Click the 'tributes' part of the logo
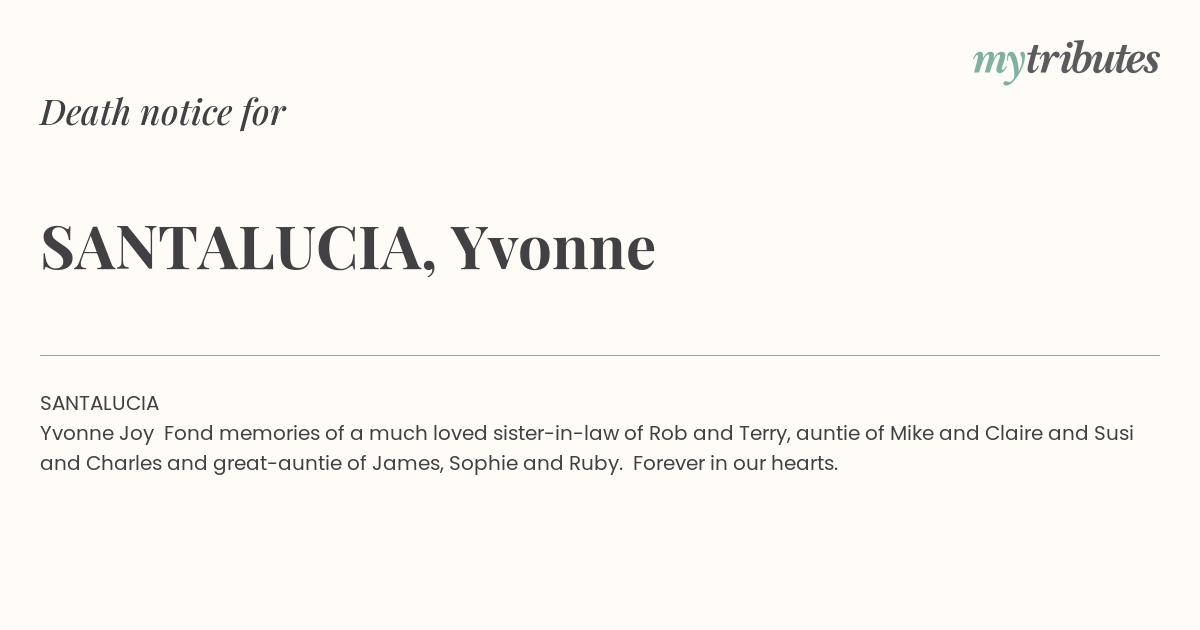This screenshot has width=1200, height=630. coord(1092,59)
